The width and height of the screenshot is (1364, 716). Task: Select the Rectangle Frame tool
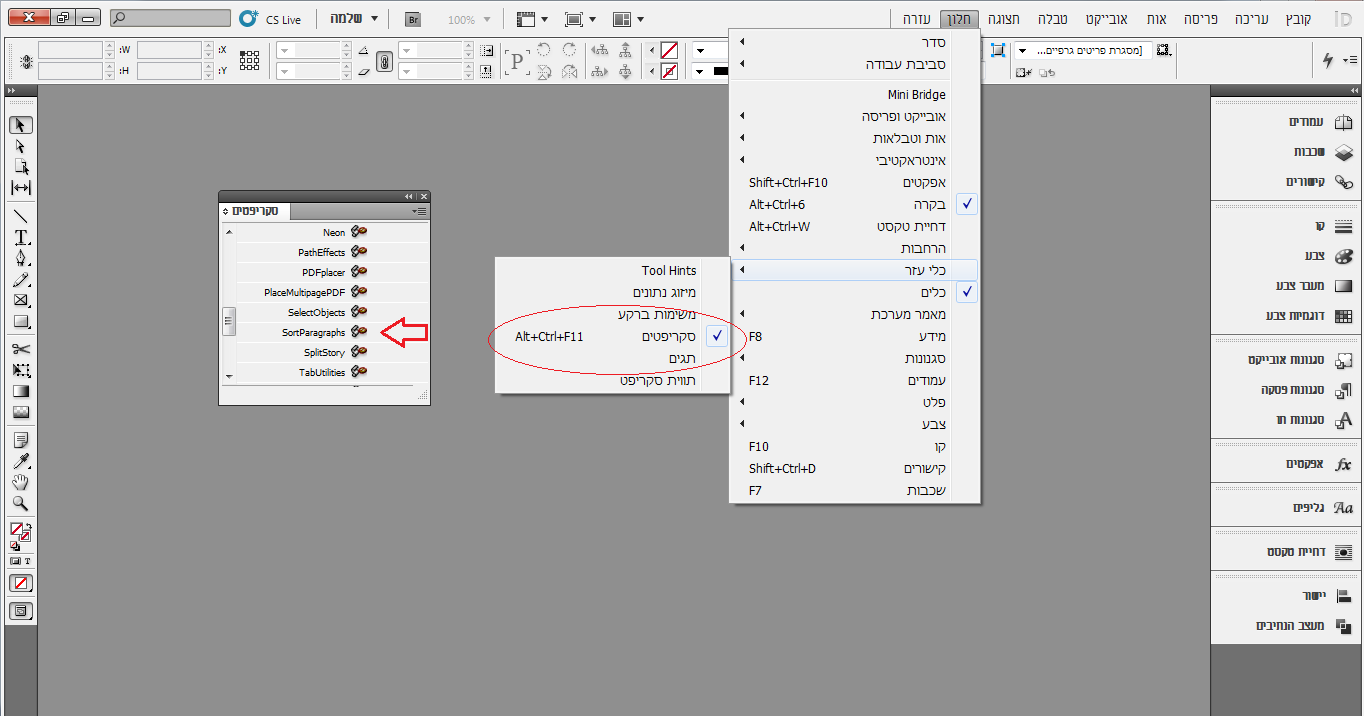(21, 300)
